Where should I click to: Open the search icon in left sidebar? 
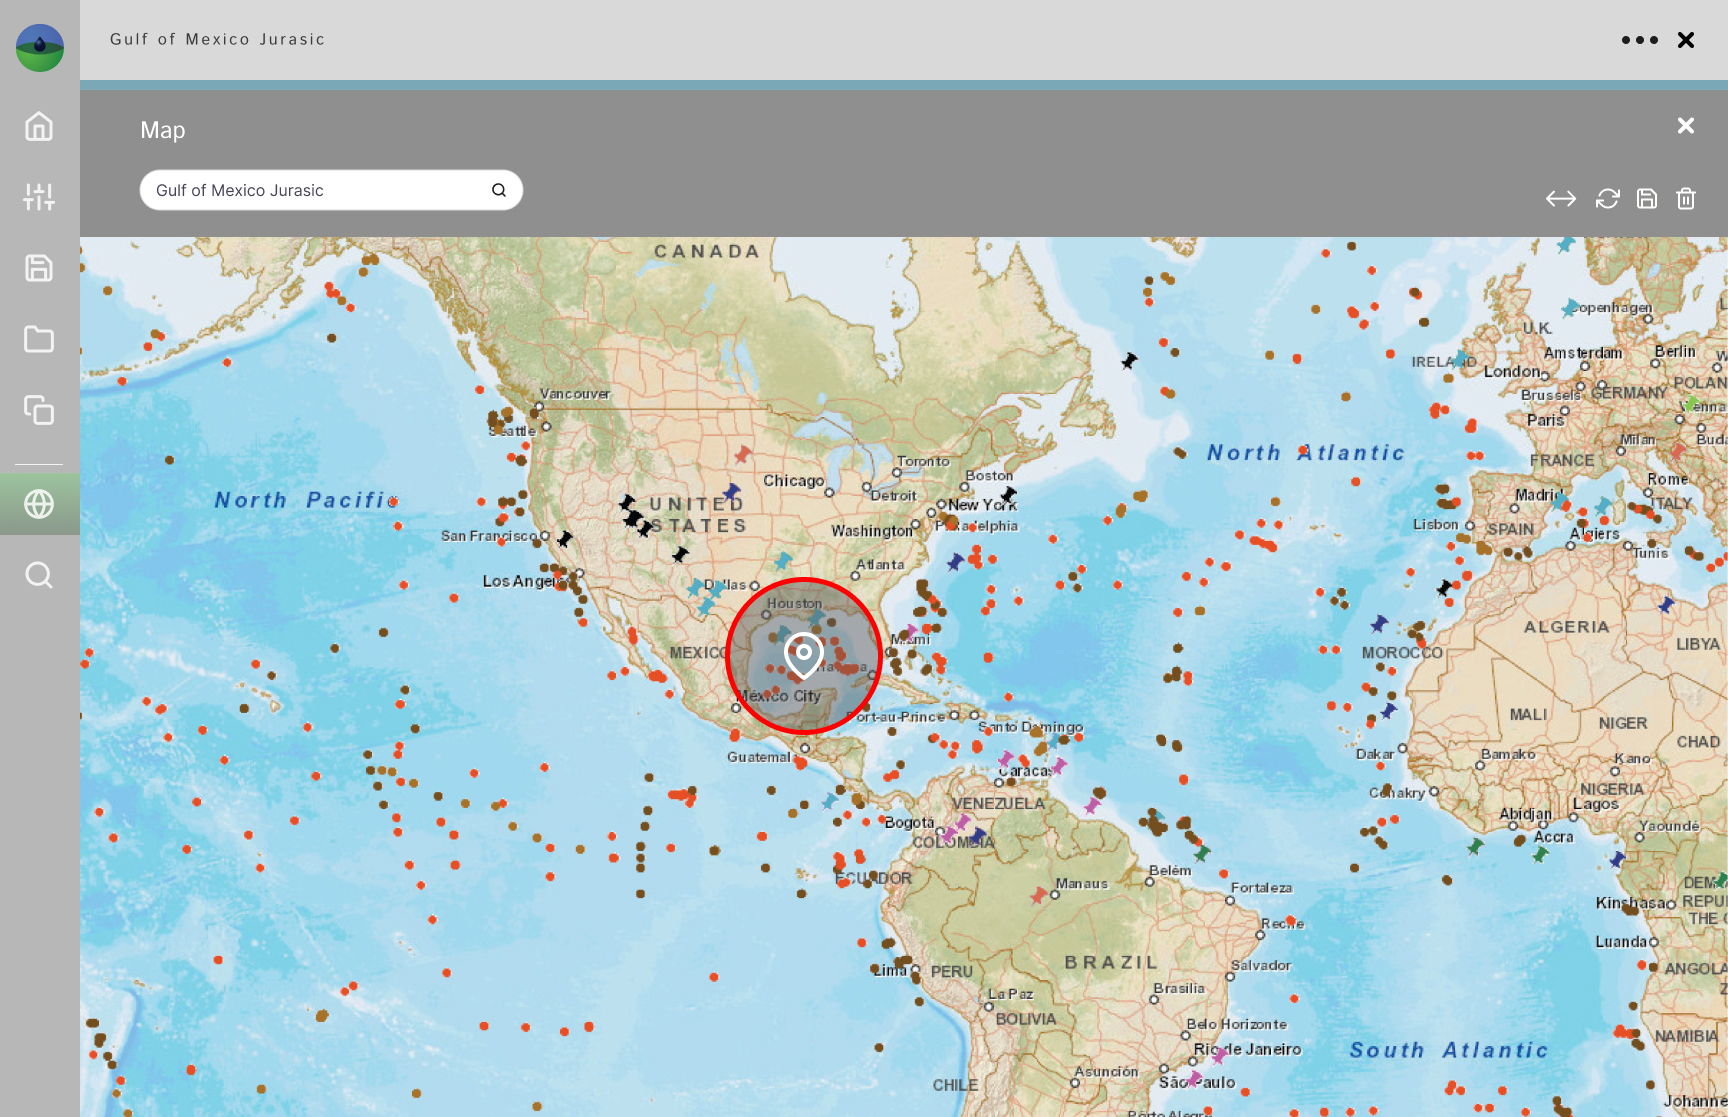39,575
